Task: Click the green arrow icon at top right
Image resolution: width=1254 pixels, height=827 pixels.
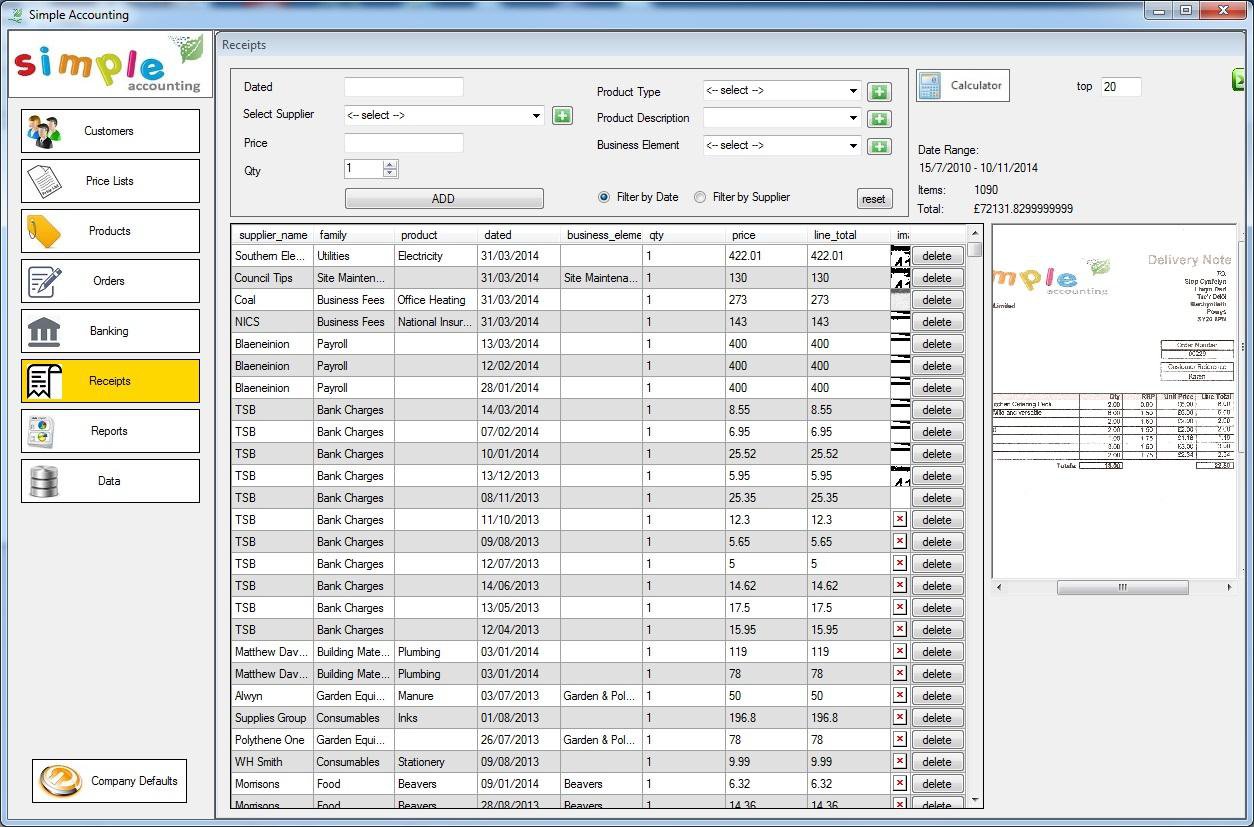Action: [1240, 81]
